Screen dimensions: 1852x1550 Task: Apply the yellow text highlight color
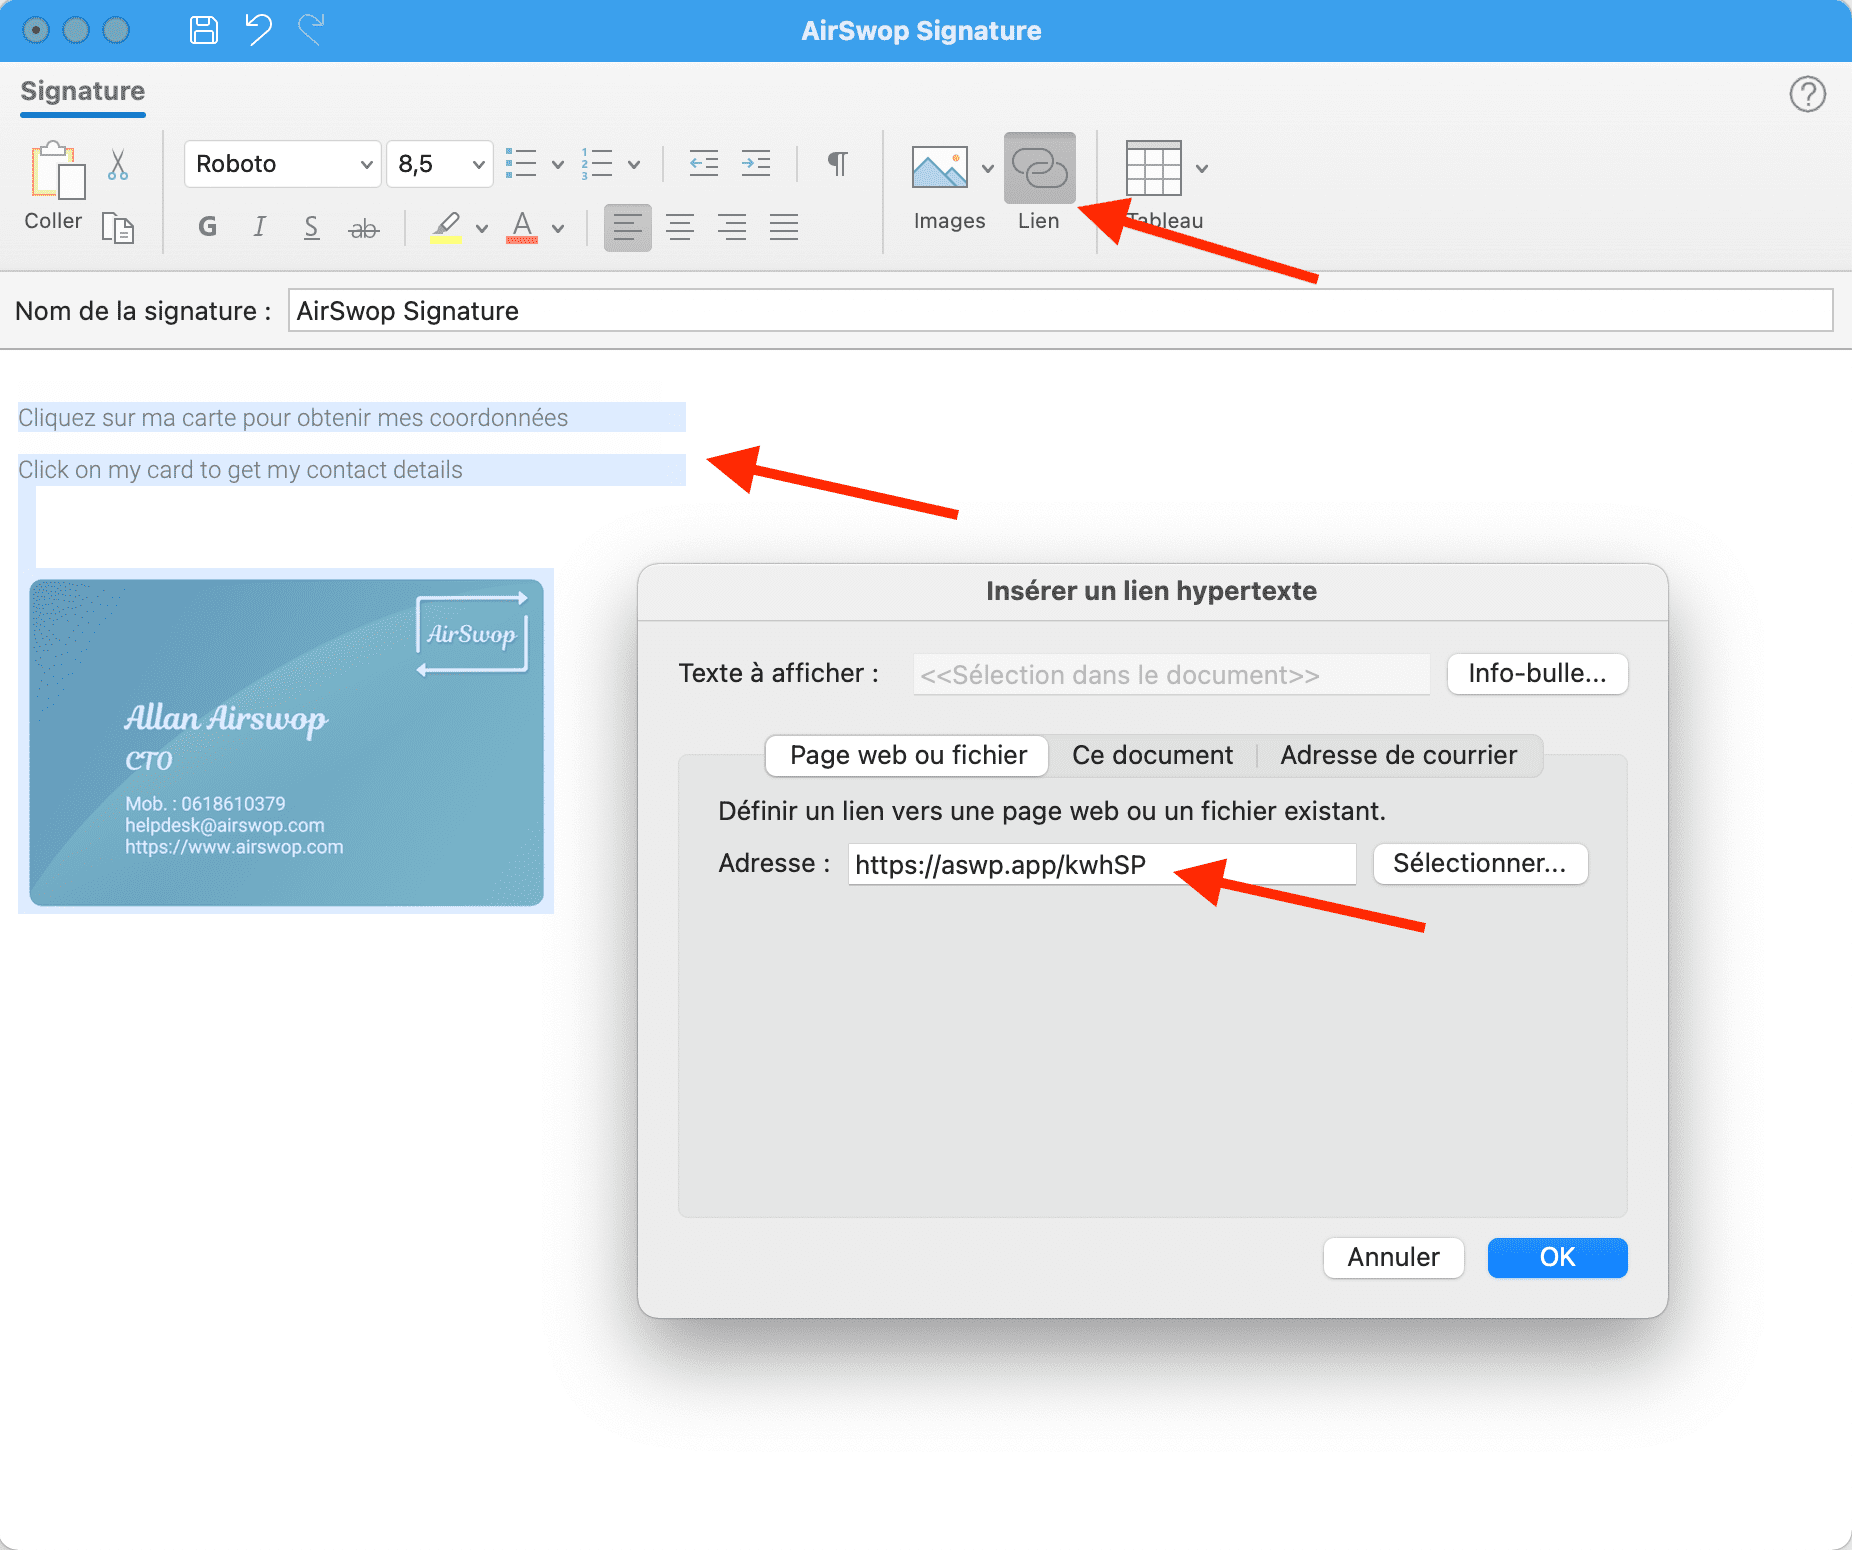click(446, 228)
